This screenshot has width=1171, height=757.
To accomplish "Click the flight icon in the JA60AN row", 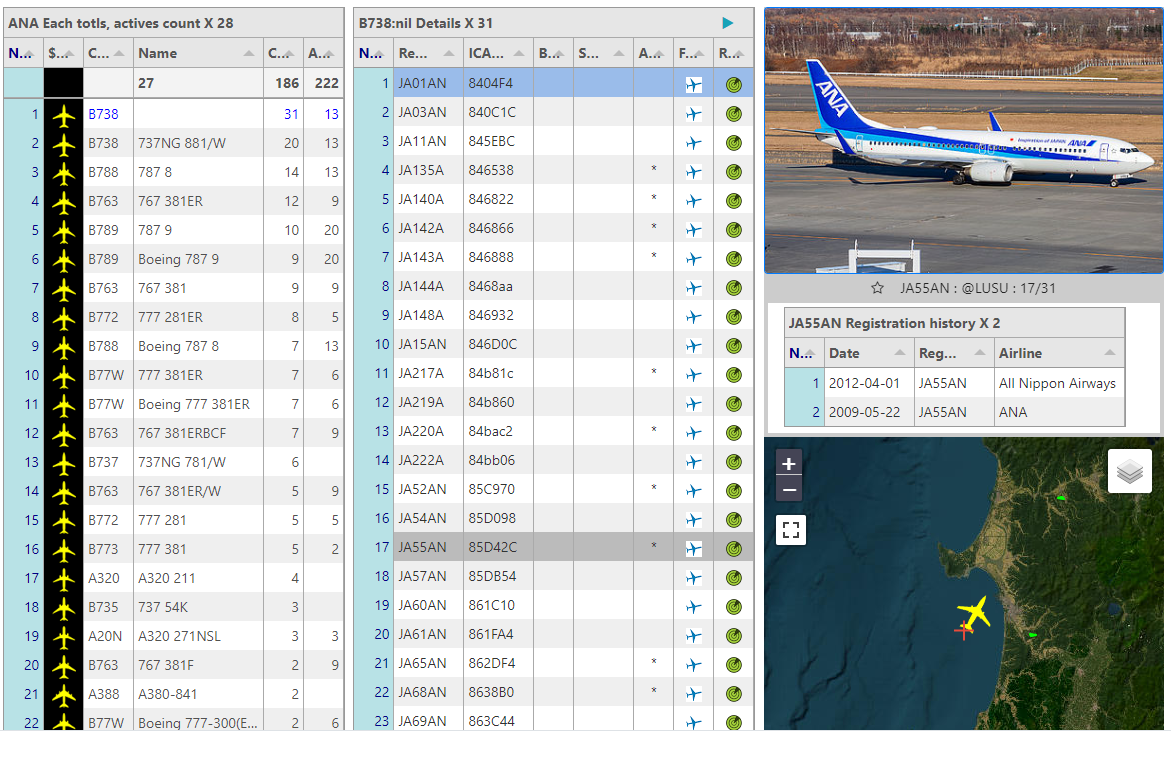I will [694, 607].
